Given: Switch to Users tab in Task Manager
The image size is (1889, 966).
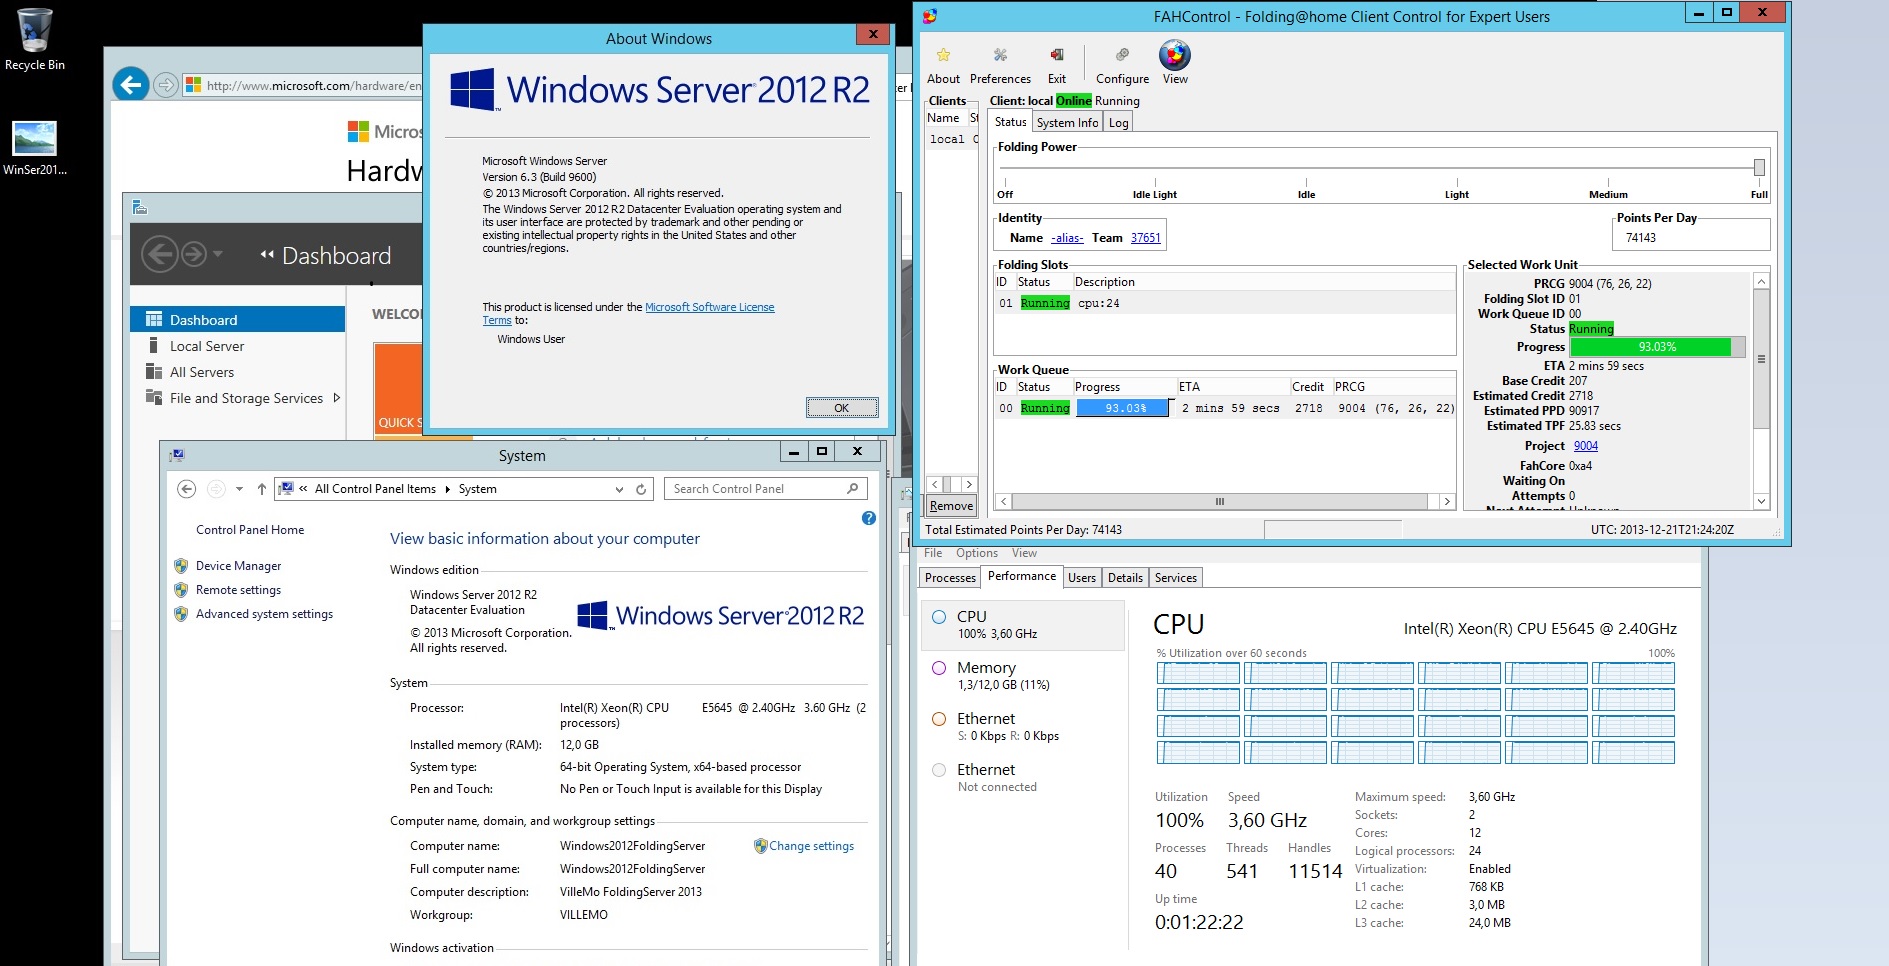Looking at the screenshot, I should click(1081, 578).
